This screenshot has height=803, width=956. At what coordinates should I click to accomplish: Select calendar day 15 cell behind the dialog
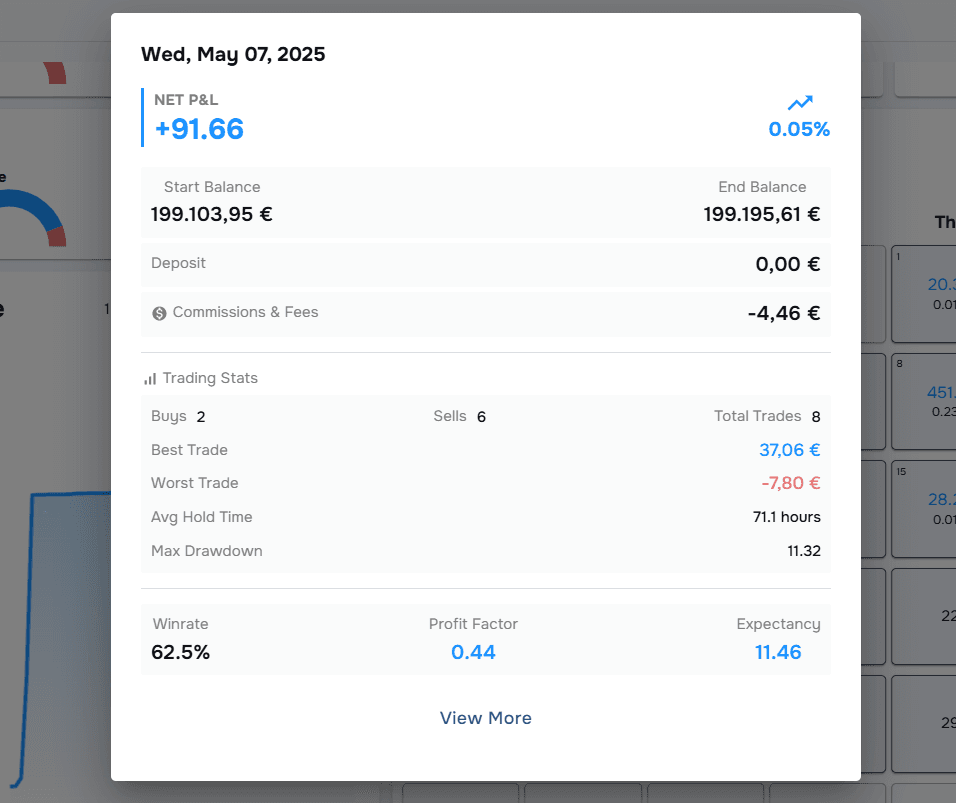tap(922, 508)
